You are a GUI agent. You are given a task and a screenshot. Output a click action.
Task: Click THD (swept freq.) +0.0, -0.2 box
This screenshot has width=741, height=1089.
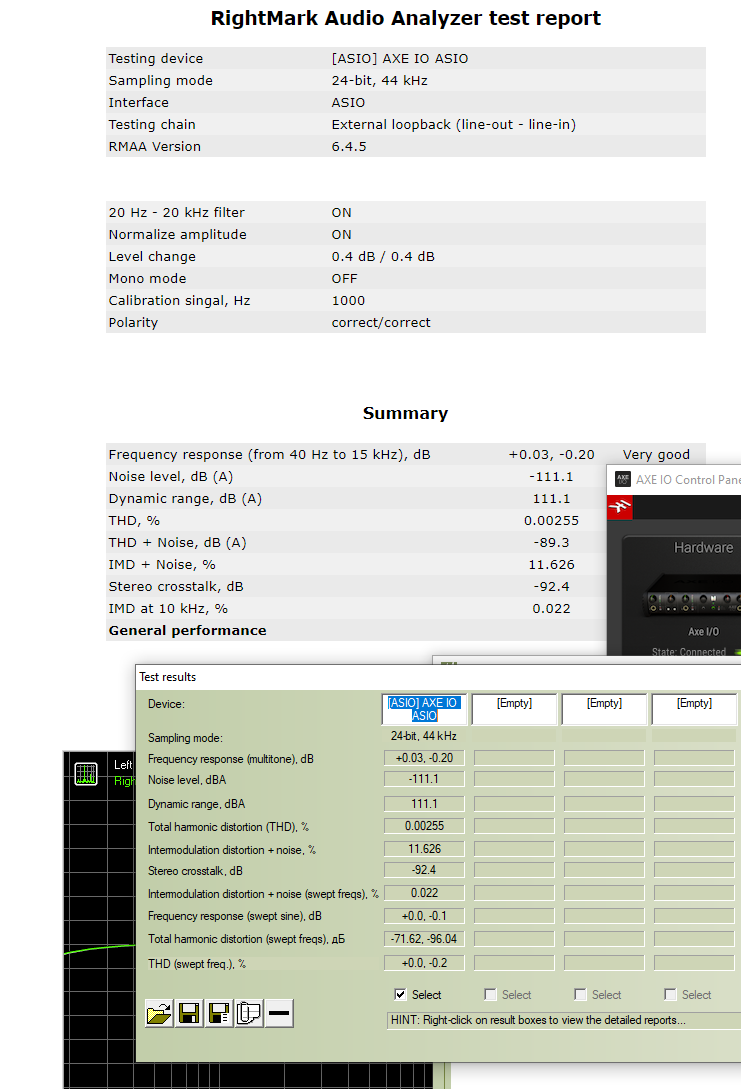(x=424, y=963)
